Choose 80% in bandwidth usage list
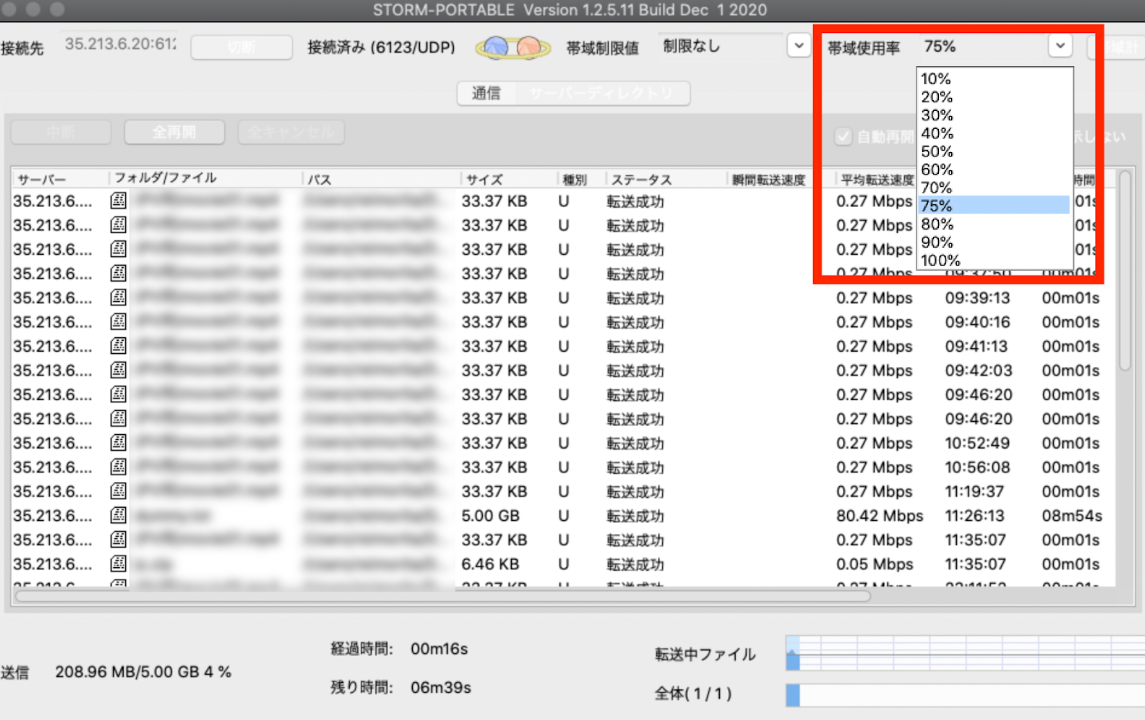 point(994,223)
